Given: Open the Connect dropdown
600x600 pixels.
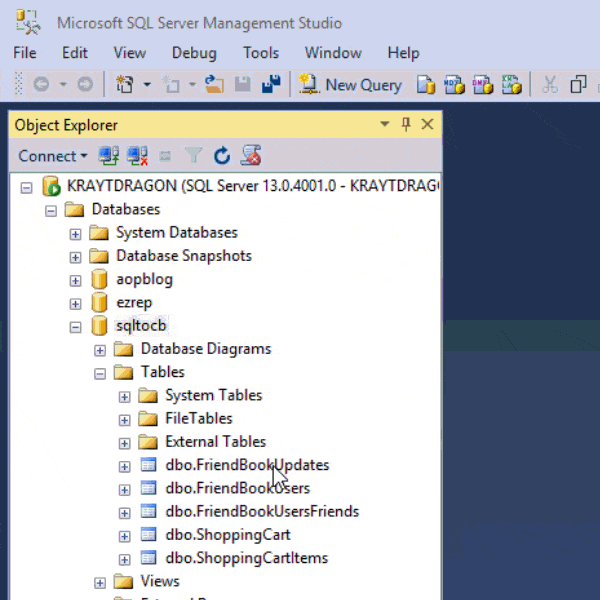Looking at the screenshot, I should tap(53, 156).
